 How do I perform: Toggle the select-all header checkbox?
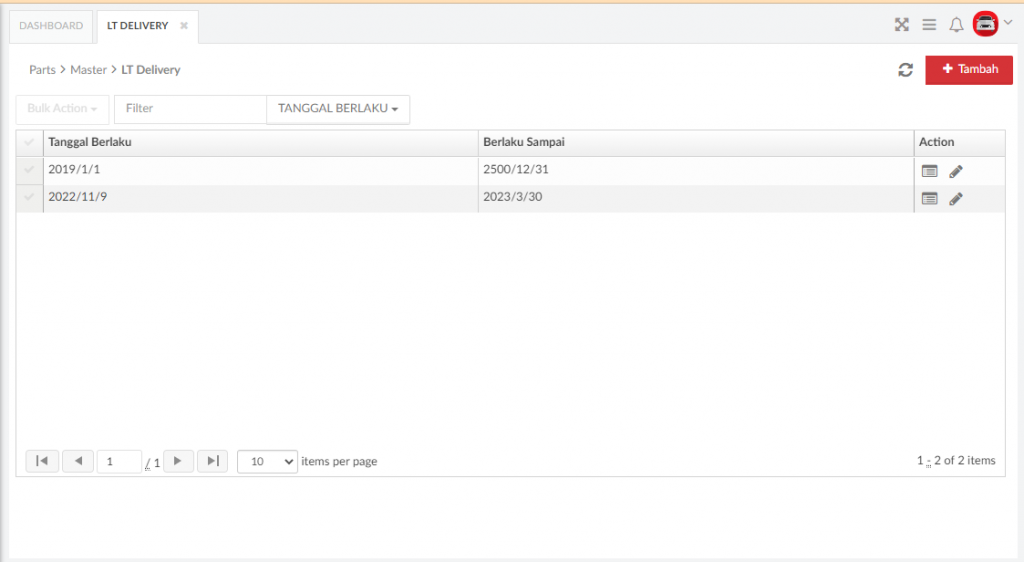[29, 142]
